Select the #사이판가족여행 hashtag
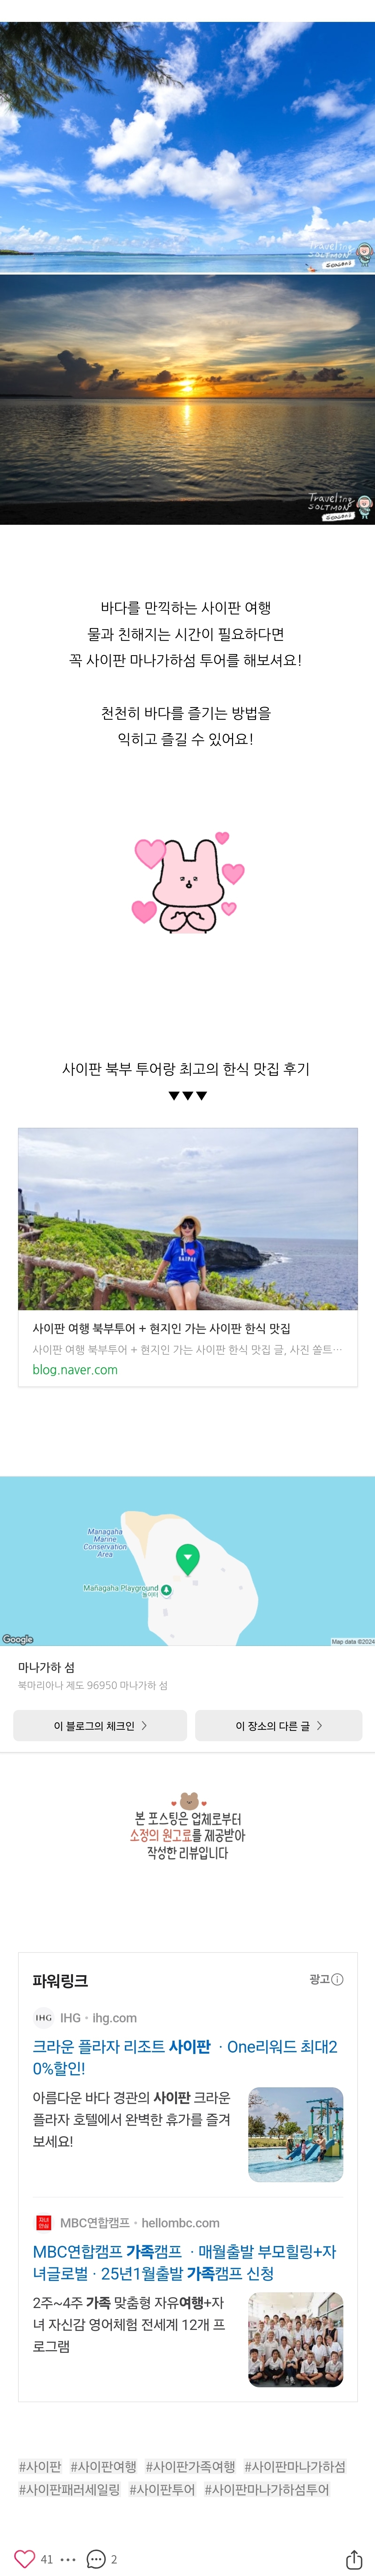The image size is (375, 2576). 190,2467
